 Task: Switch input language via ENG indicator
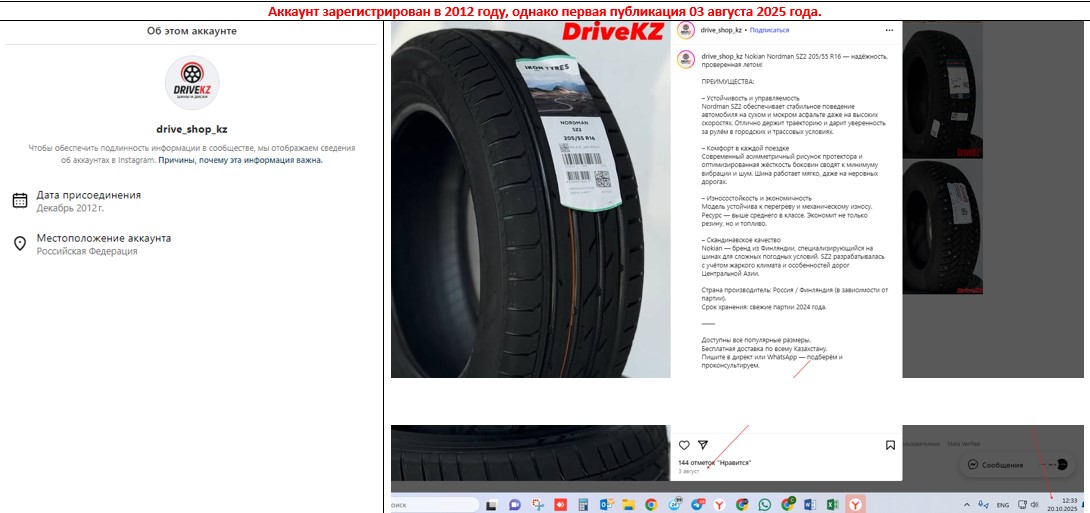[x=1003, y=505]
